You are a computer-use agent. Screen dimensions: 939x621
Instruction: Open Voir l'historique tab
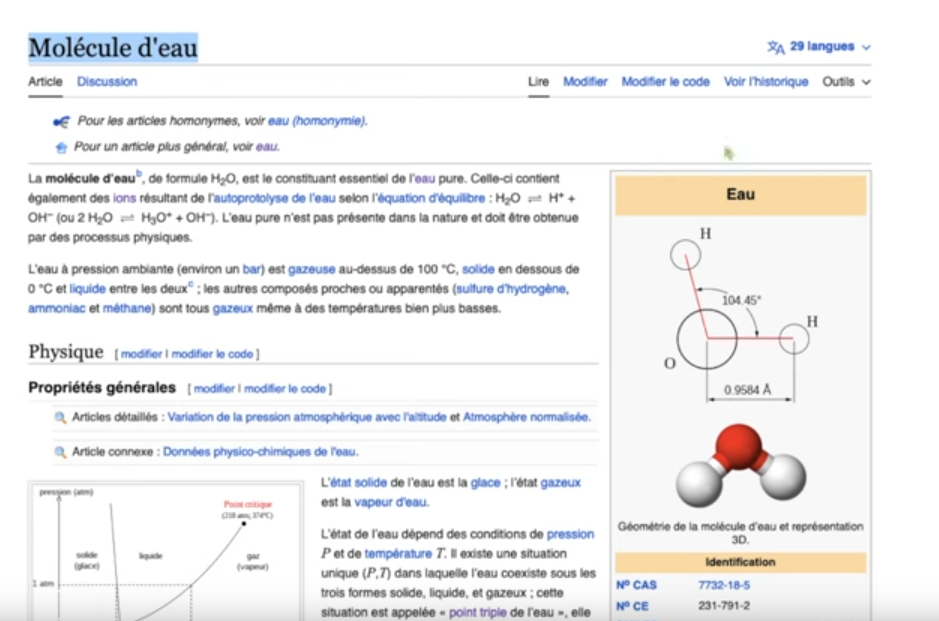click(x=766, y=82)
